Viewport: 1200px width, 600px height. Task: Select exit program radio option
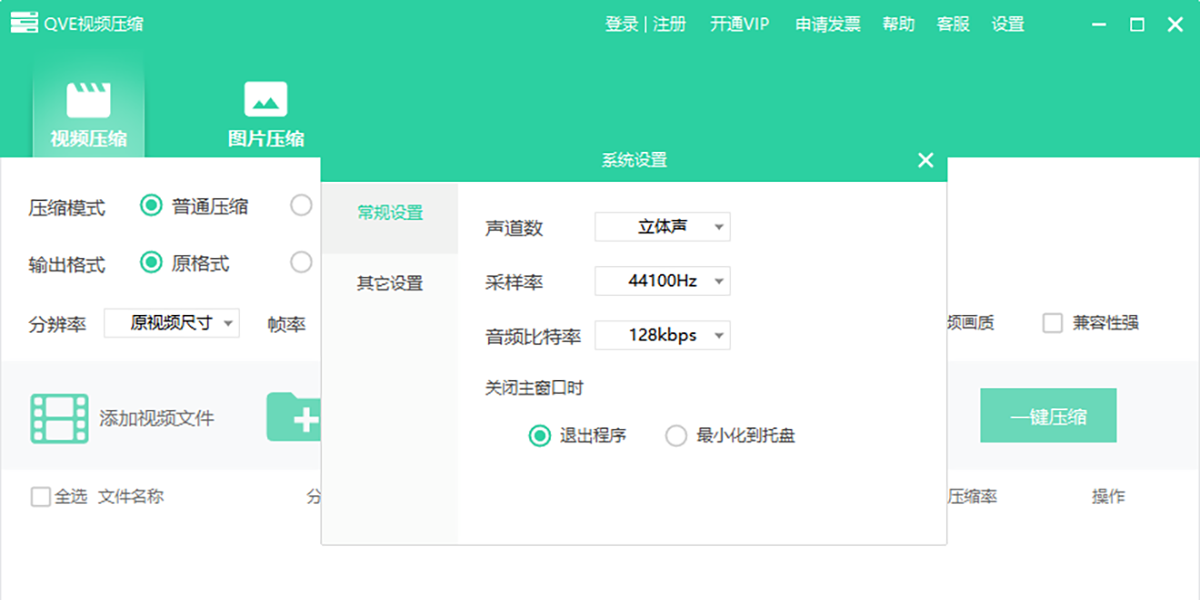click(x=540, y=436)
